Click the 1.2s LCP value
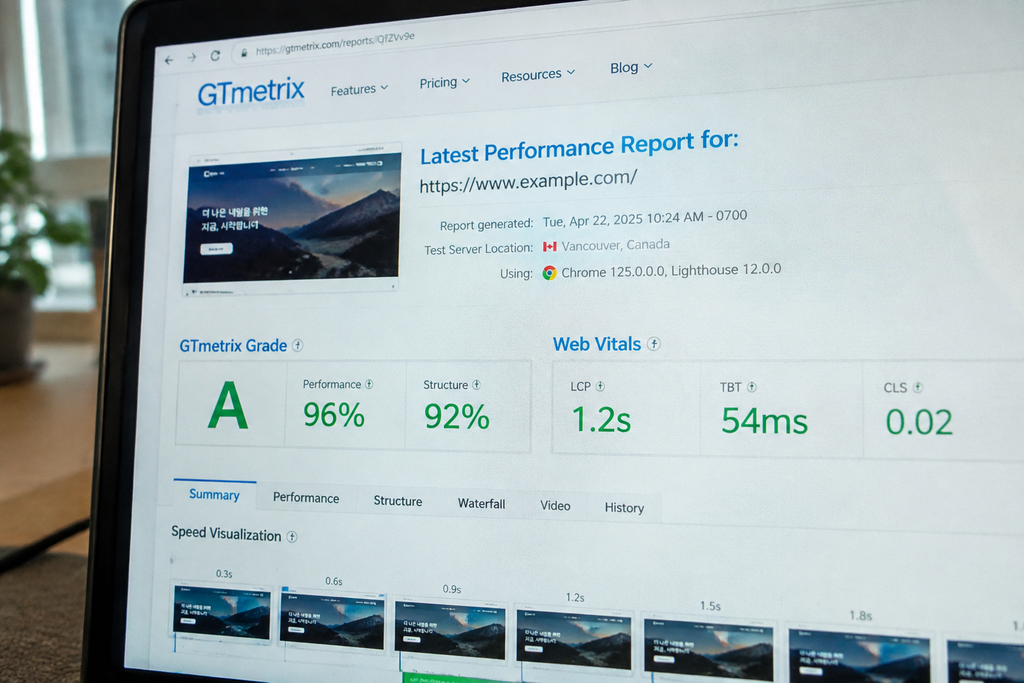 click(x=601, y=419)
